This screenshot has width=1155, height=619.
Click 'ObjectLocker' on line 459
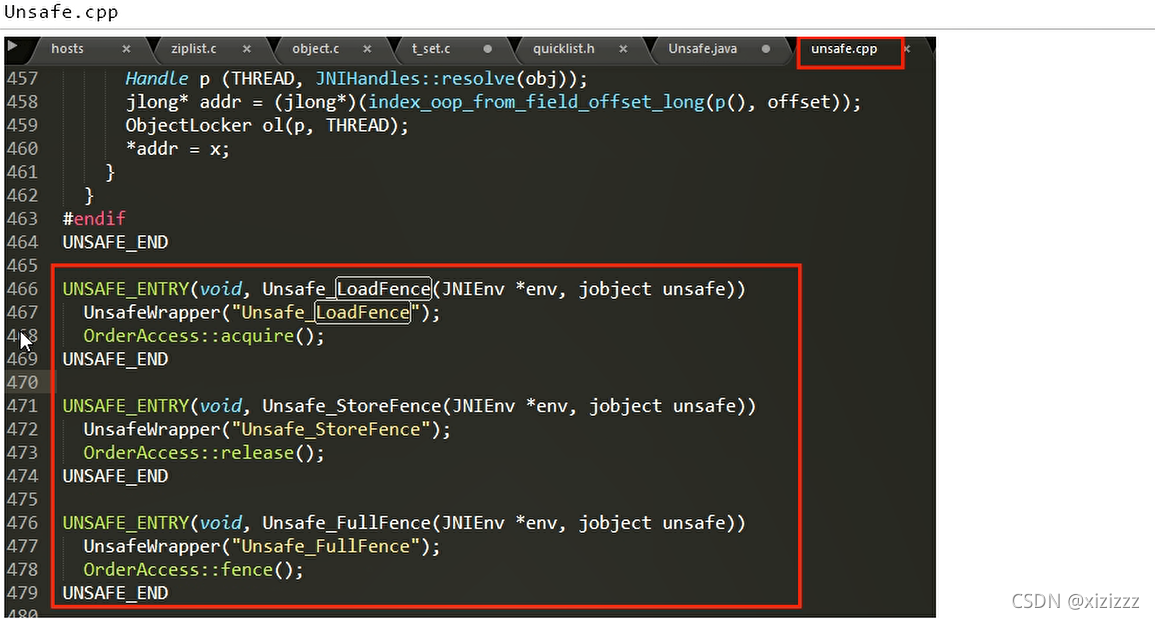pyautogui.click(x=189, y=125)
